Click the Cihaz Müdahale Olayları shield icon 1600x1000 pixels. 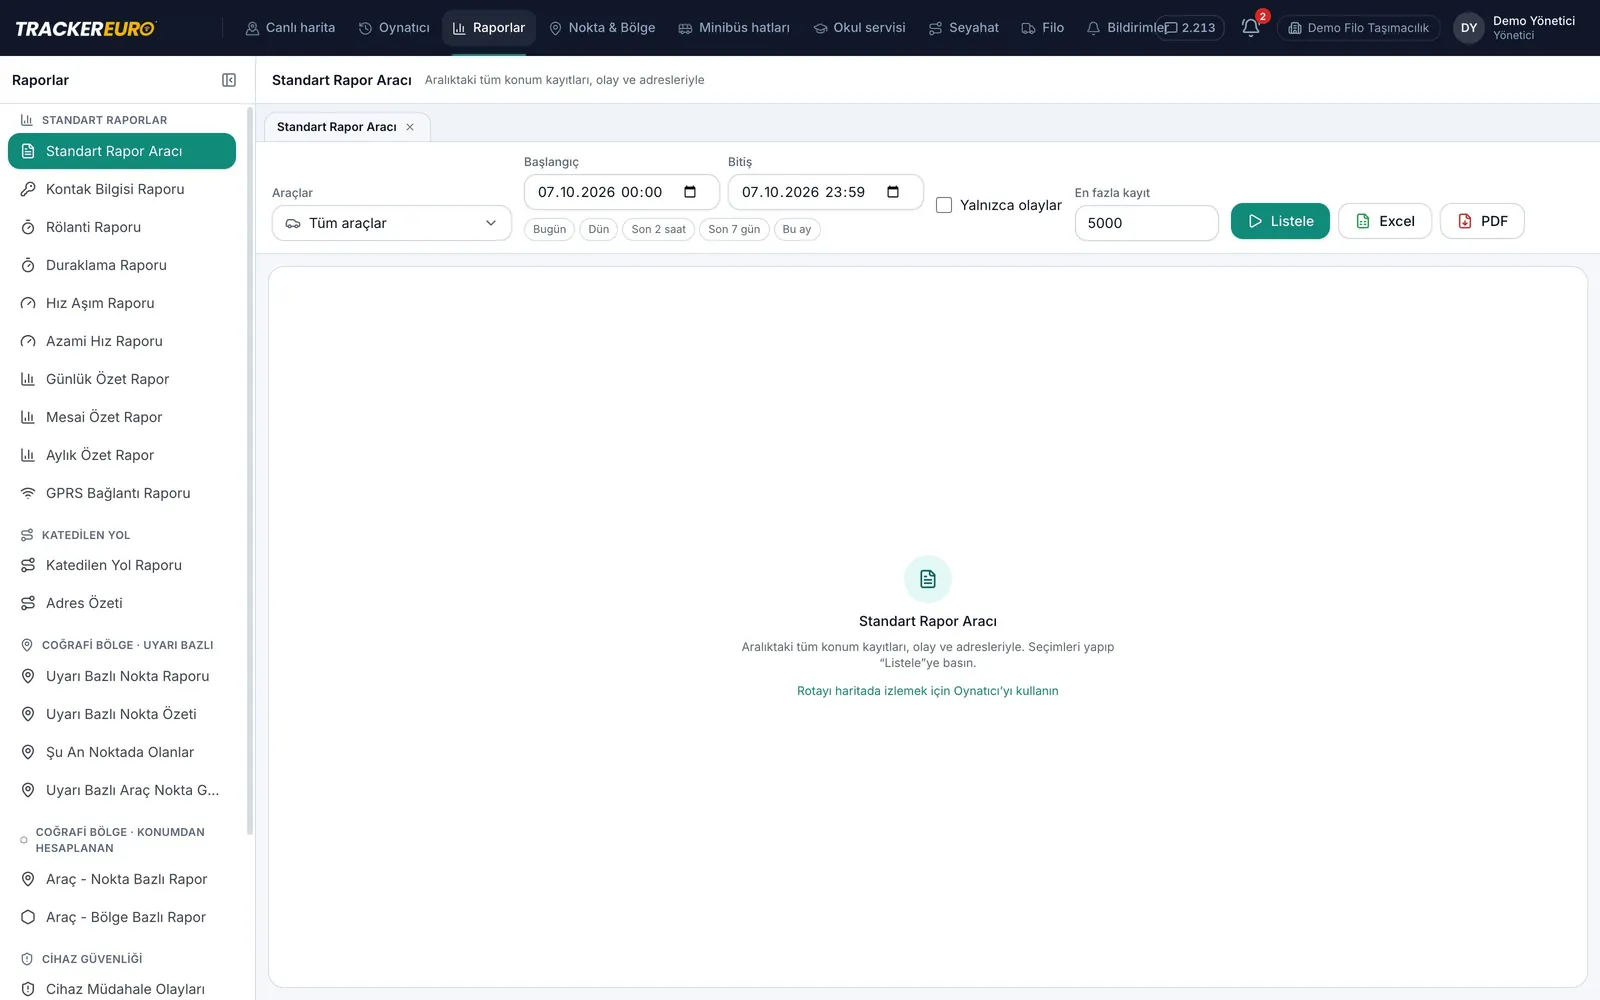coord(28,989)
